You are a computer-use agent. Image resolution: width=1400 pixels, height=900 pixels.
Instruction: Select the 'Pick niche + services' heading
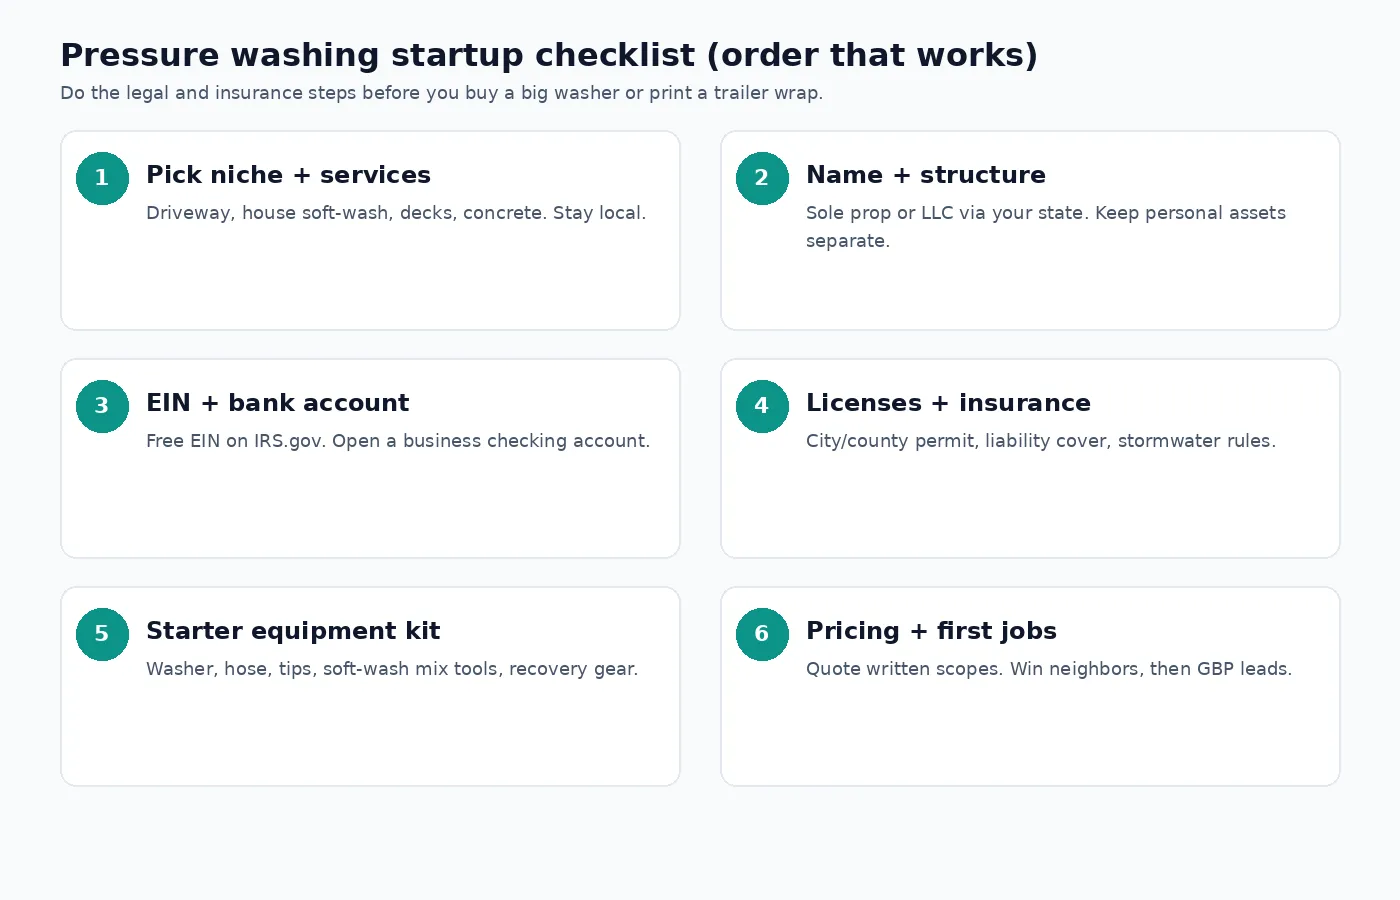[288, 175]
